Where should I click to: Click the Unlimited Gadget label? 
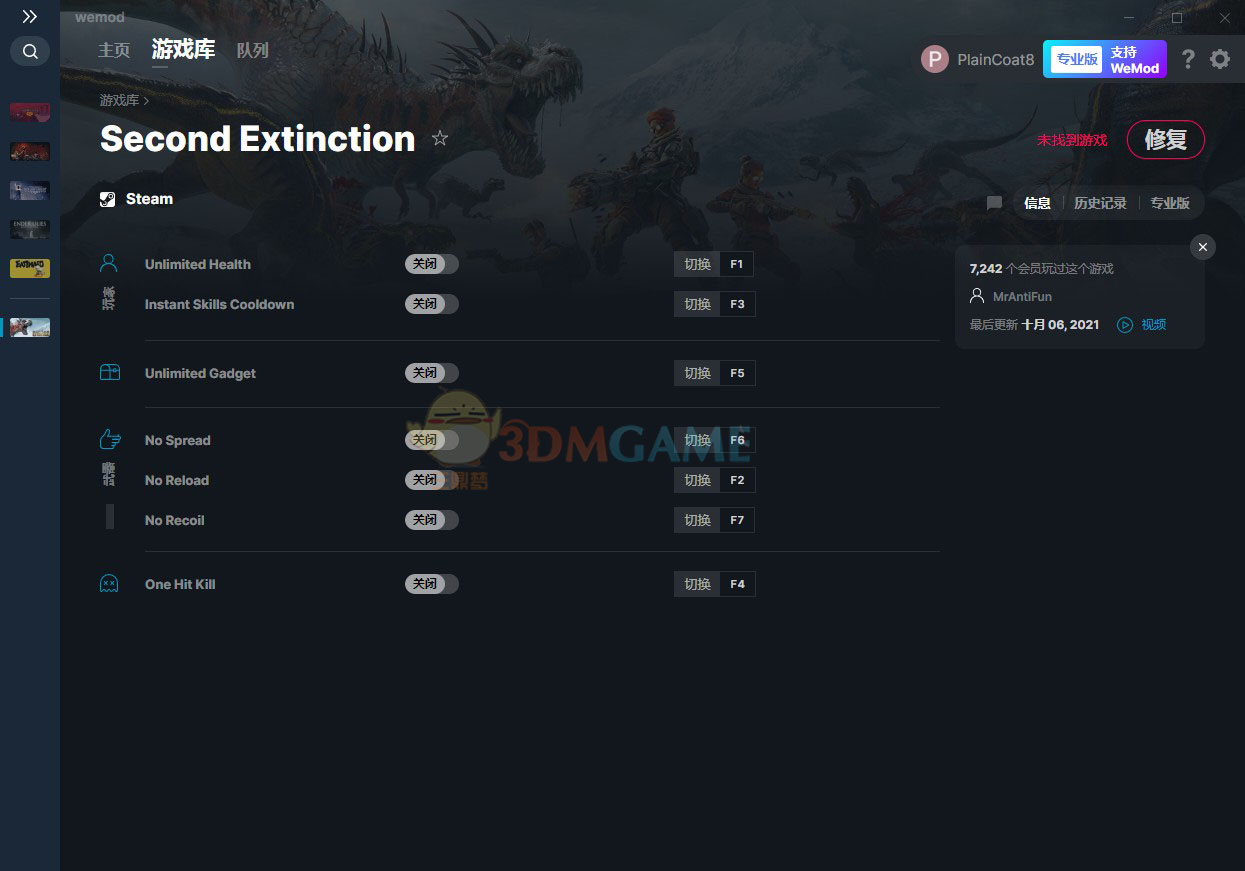pos(200,373)
